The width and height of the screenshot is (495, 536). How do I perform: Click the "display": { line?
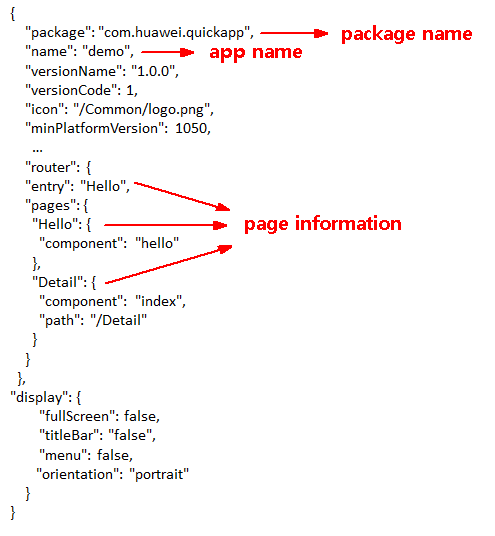pos(45,398)
